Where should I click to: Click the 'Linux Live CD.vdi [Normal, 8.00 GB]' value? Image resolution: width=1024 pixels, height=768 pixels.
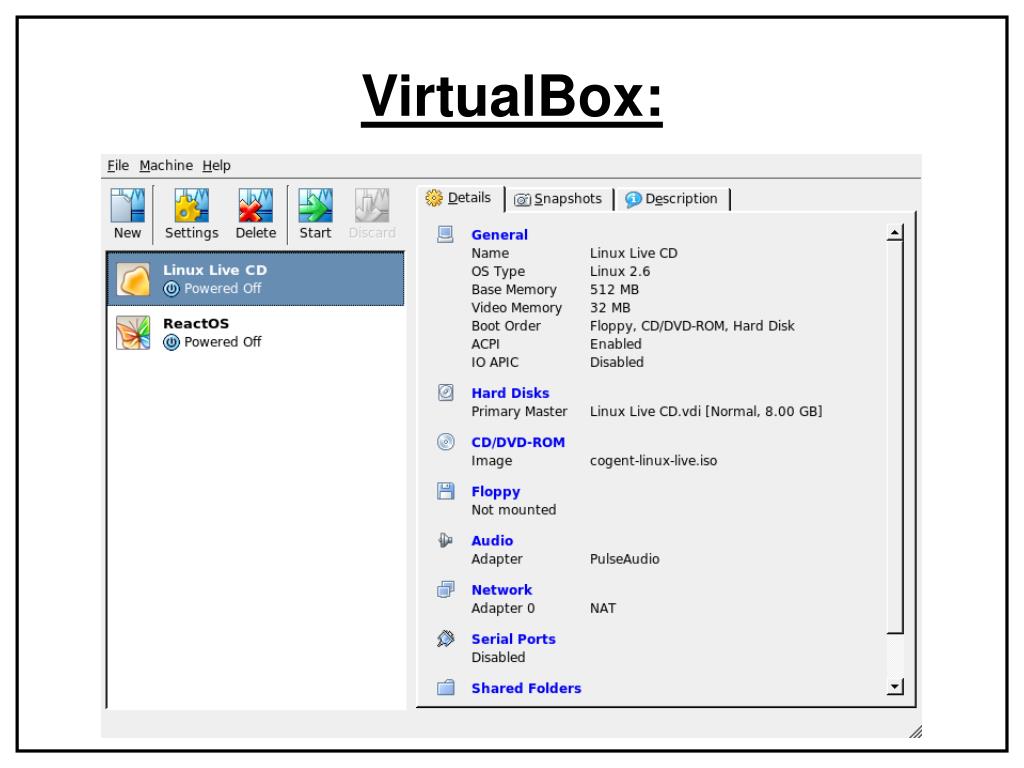click(x=706, y=411)
